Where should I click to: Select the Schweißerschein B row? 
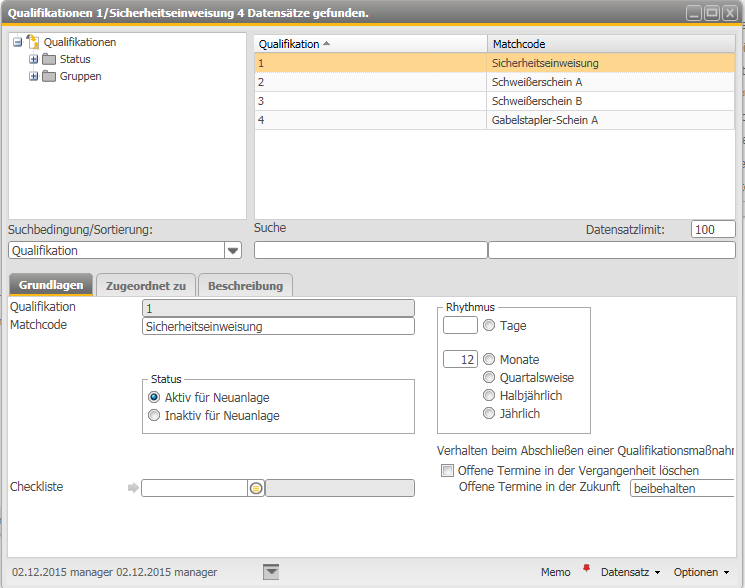(x=495, y=101)
